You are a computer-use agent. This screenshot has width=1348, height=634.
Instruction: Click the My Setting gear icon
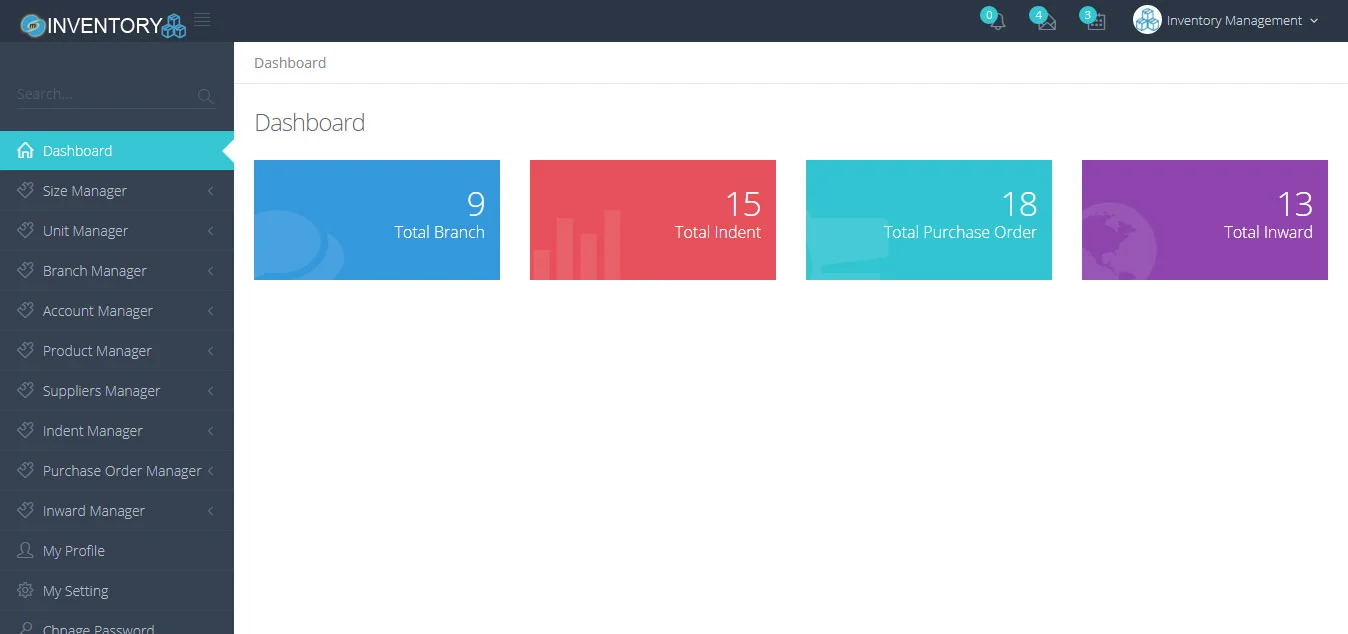click(26, 590)
